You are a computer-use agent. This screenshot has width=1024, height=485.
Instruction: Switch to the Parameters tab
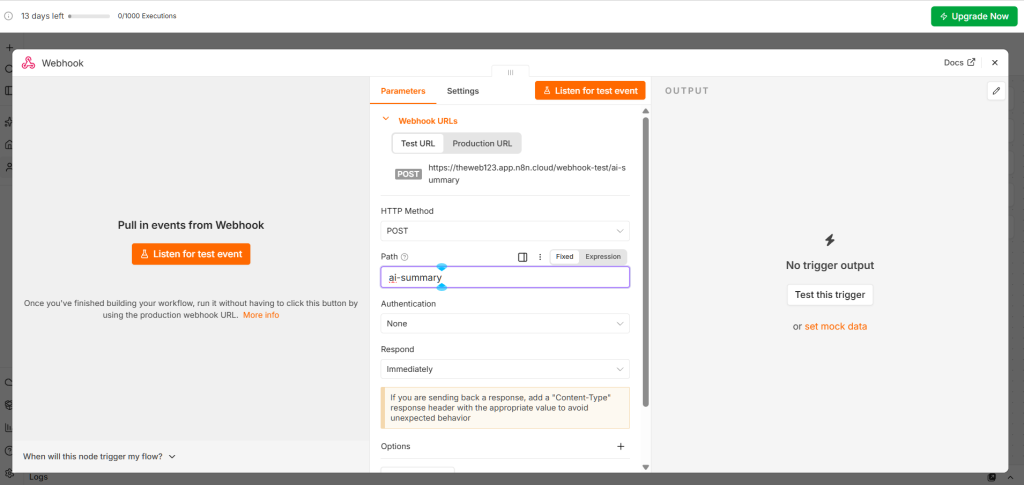coord(403,91)
